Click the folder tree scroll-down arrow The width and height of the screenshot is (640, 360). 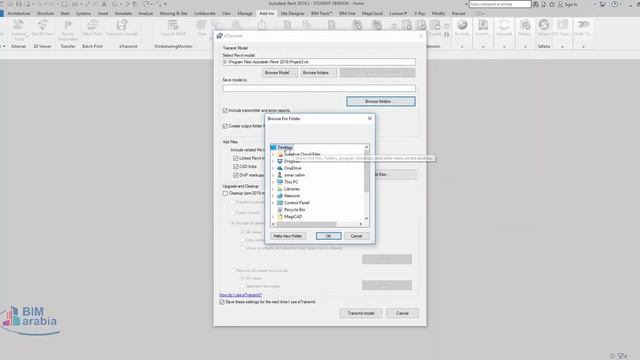pos(367,219)
